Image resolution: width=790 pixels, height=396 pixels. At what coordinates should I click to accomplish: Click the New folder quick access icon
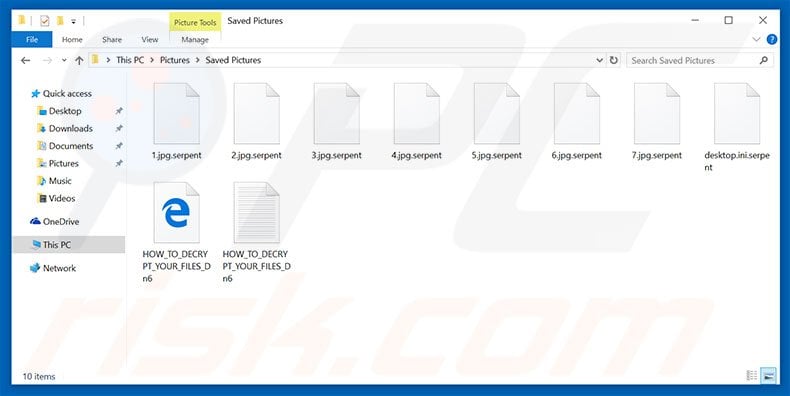point(60,21)
